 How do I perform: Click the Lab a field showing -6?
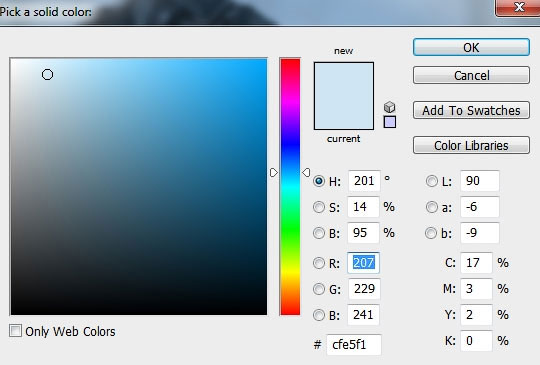[480, 207]
